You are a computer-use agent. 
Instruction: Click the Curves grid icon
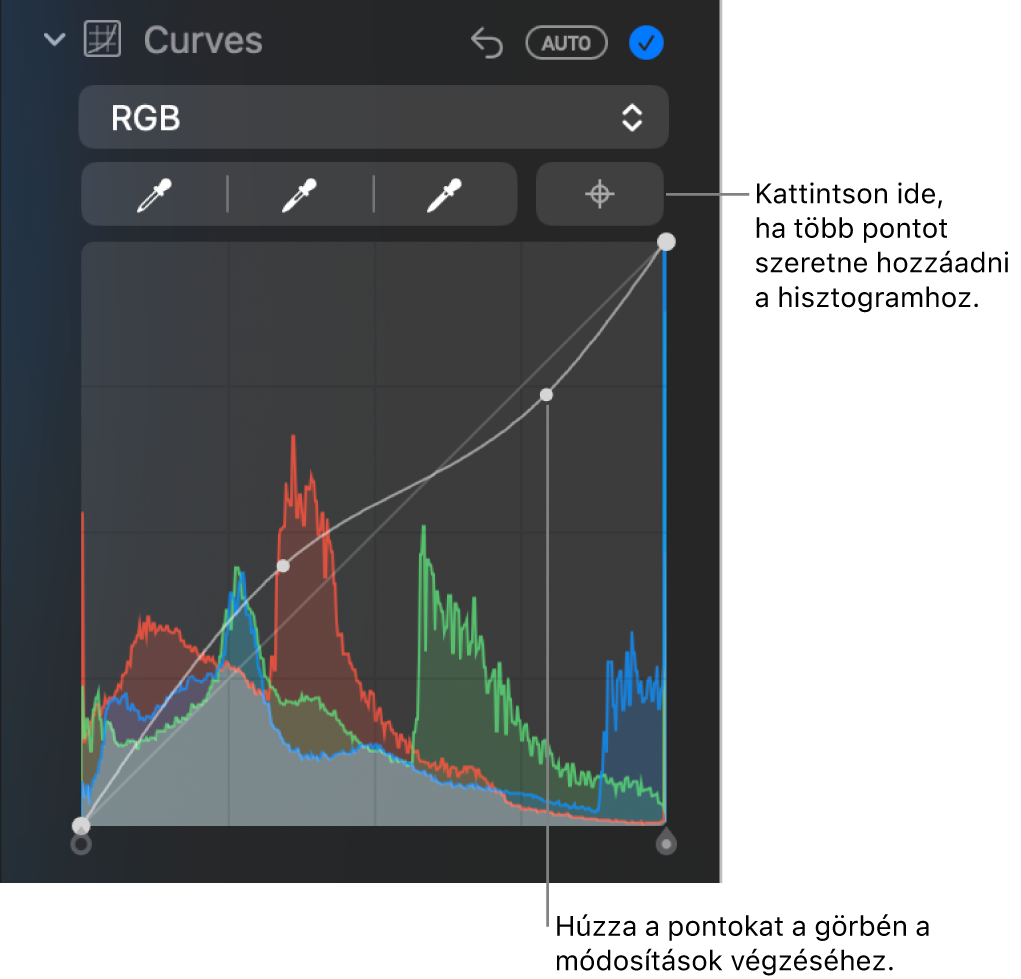coord(102,40)
